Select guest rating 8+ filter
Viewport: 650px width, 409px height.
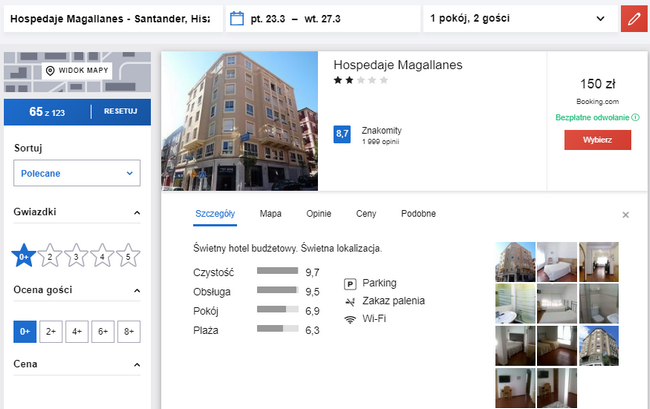129,332
